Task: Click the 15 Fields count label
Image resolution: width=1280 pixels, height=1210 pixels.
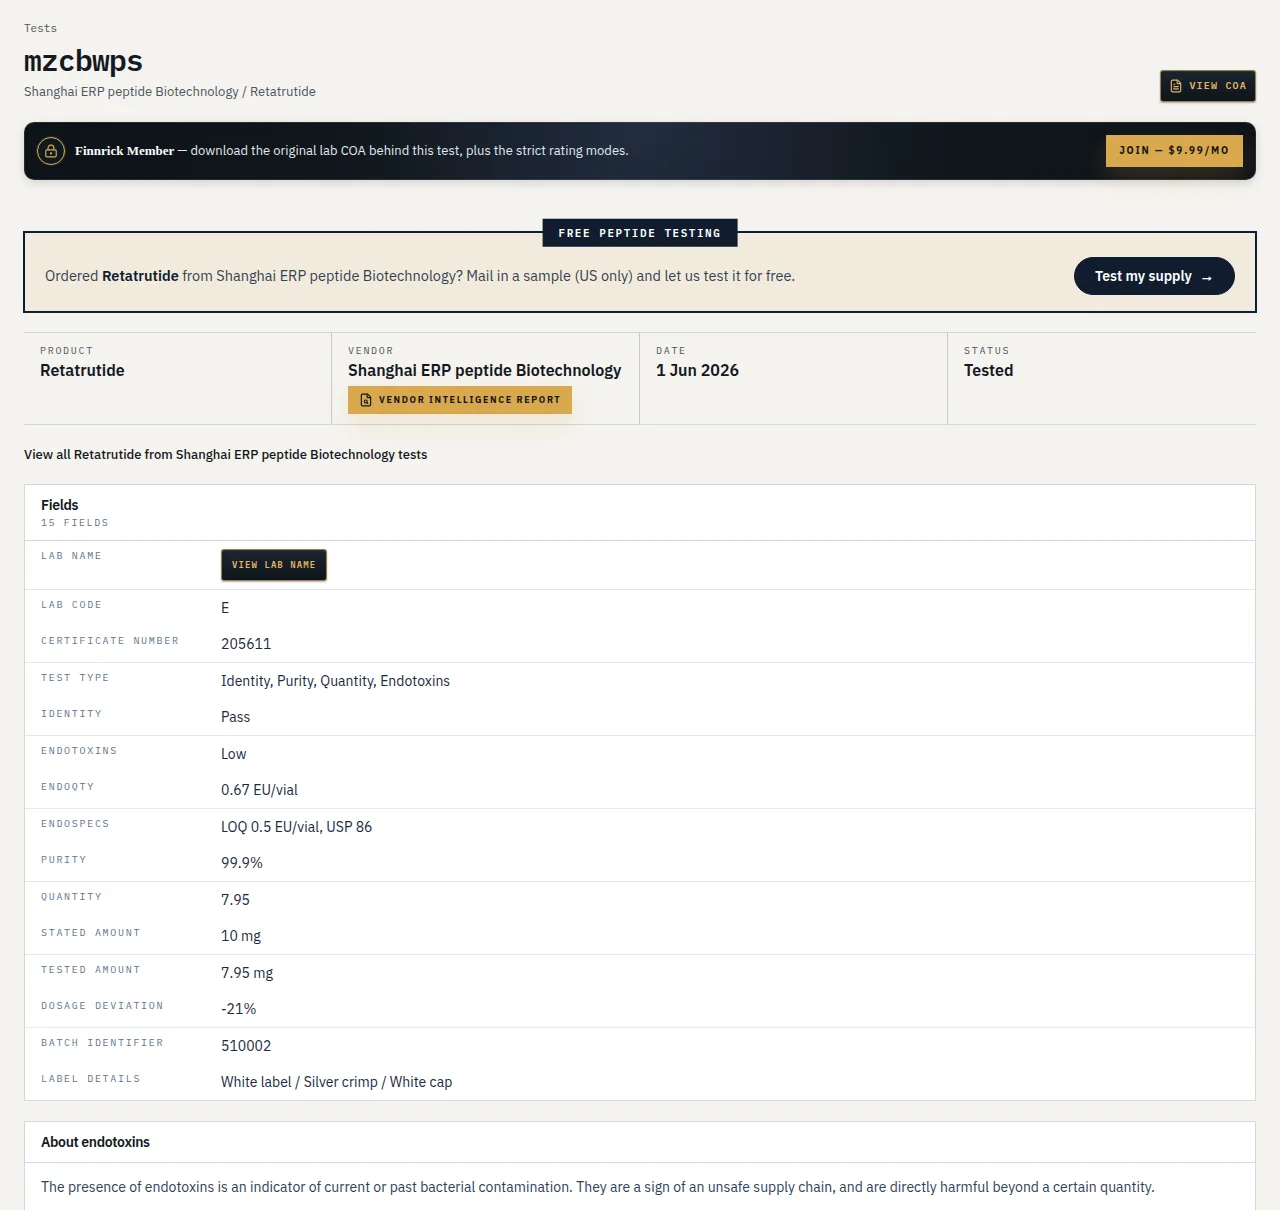Action: point(75,523)
